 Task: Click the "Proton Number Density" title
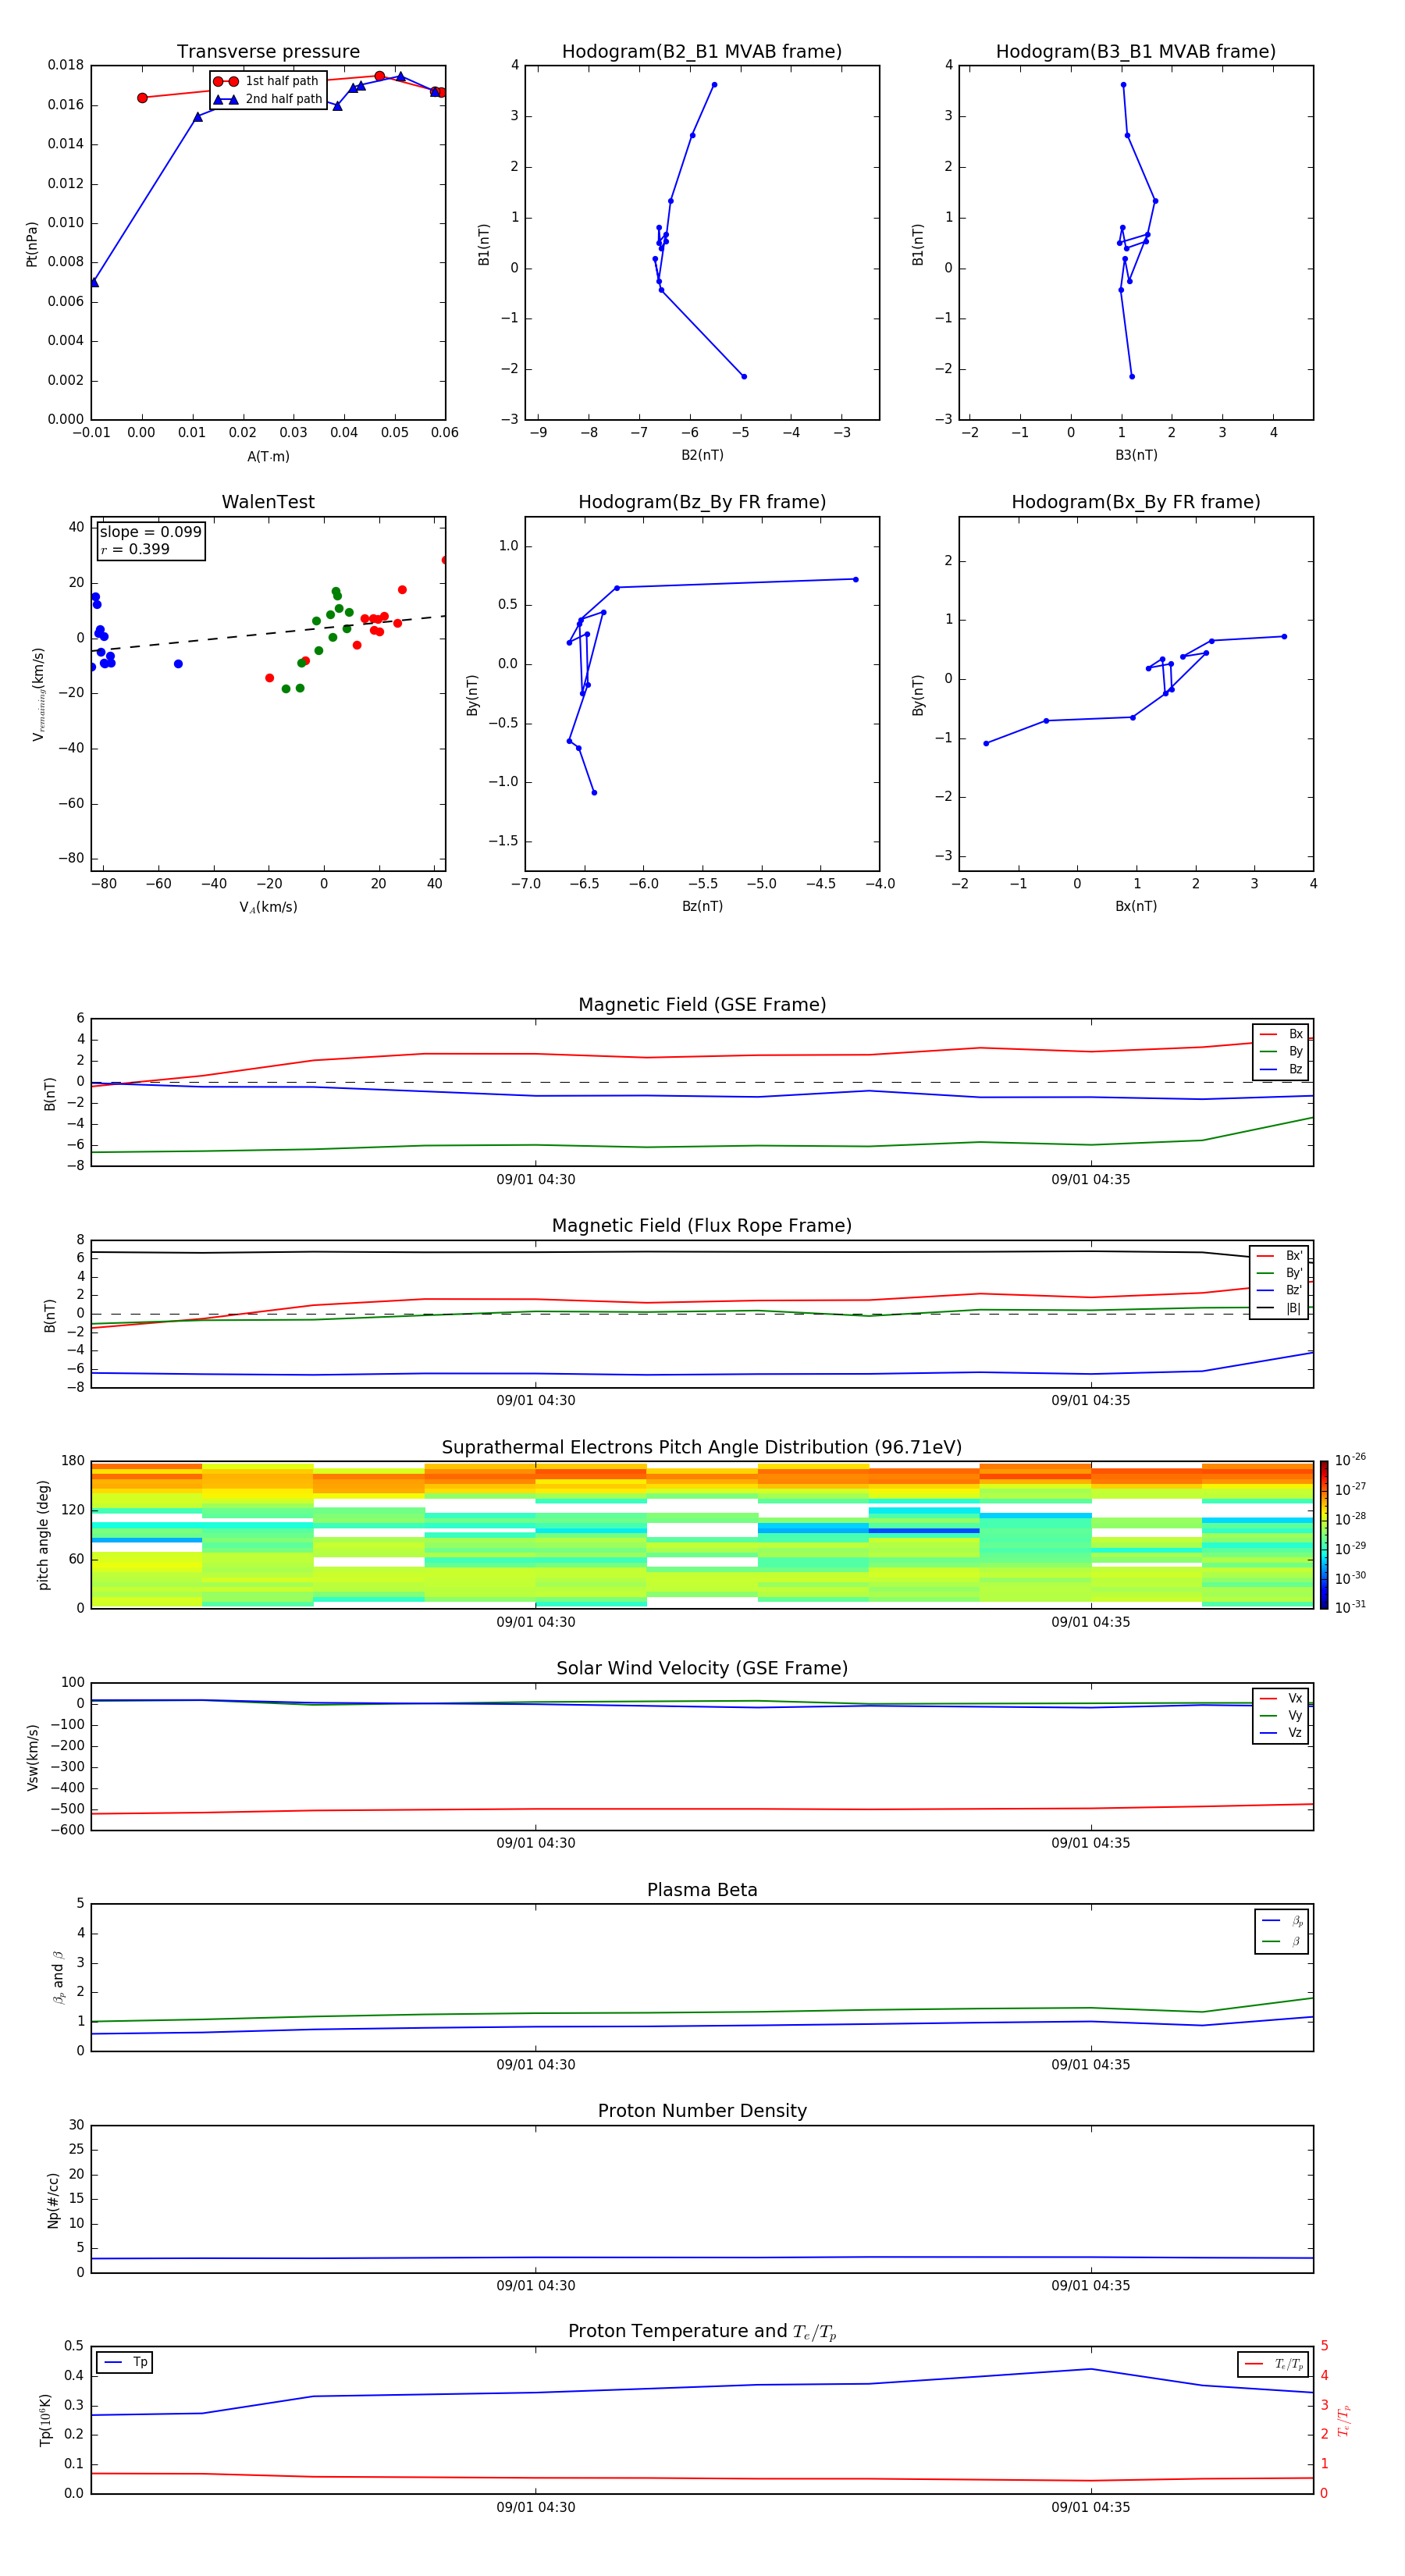click(702, 2111)
